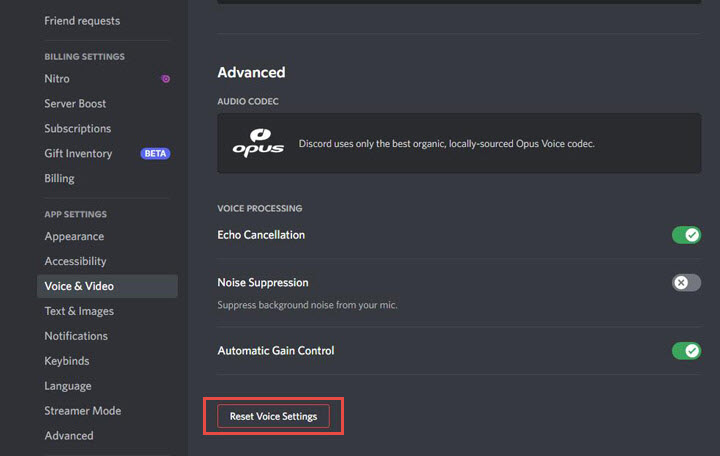
Task: Click the Opus codec logo
Action: (x=258, y=143)
